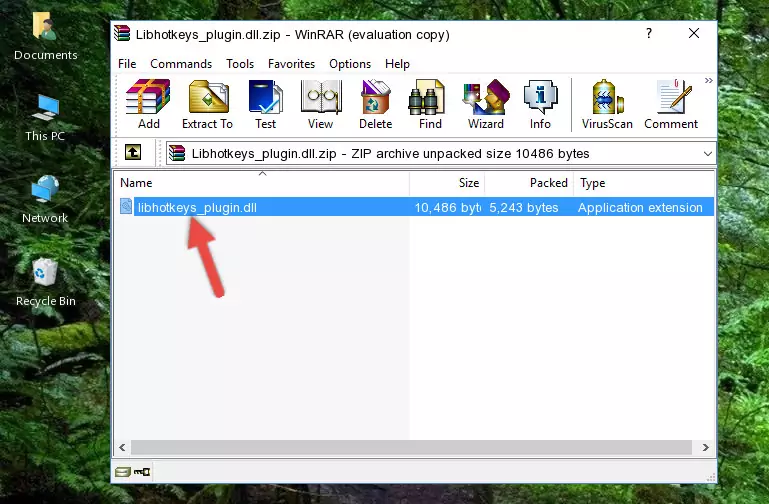Click the Extract To toolbar icon

[207, 104]
